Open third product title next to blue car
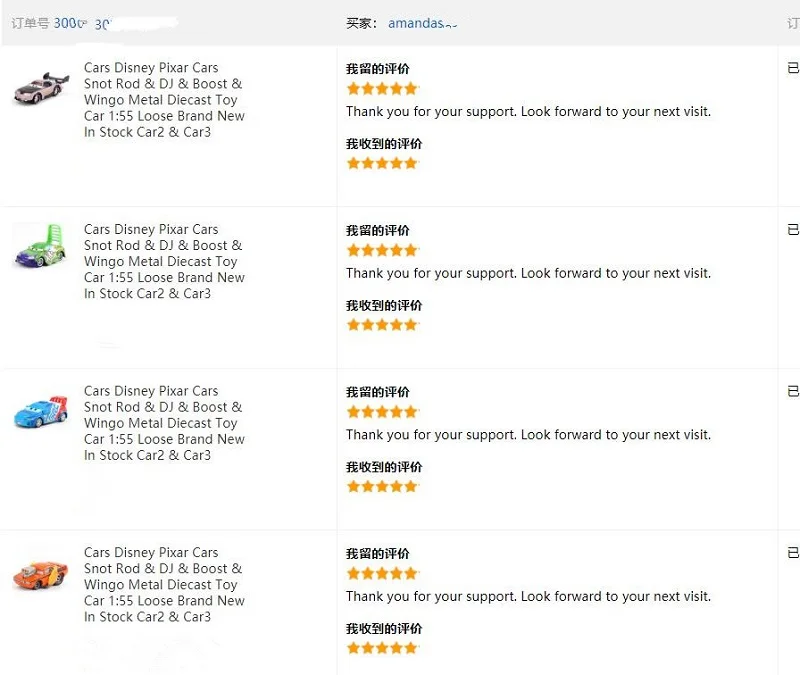The height and width of the screenshot is (675, 800). pyautogui.click(x=164, y=423)
